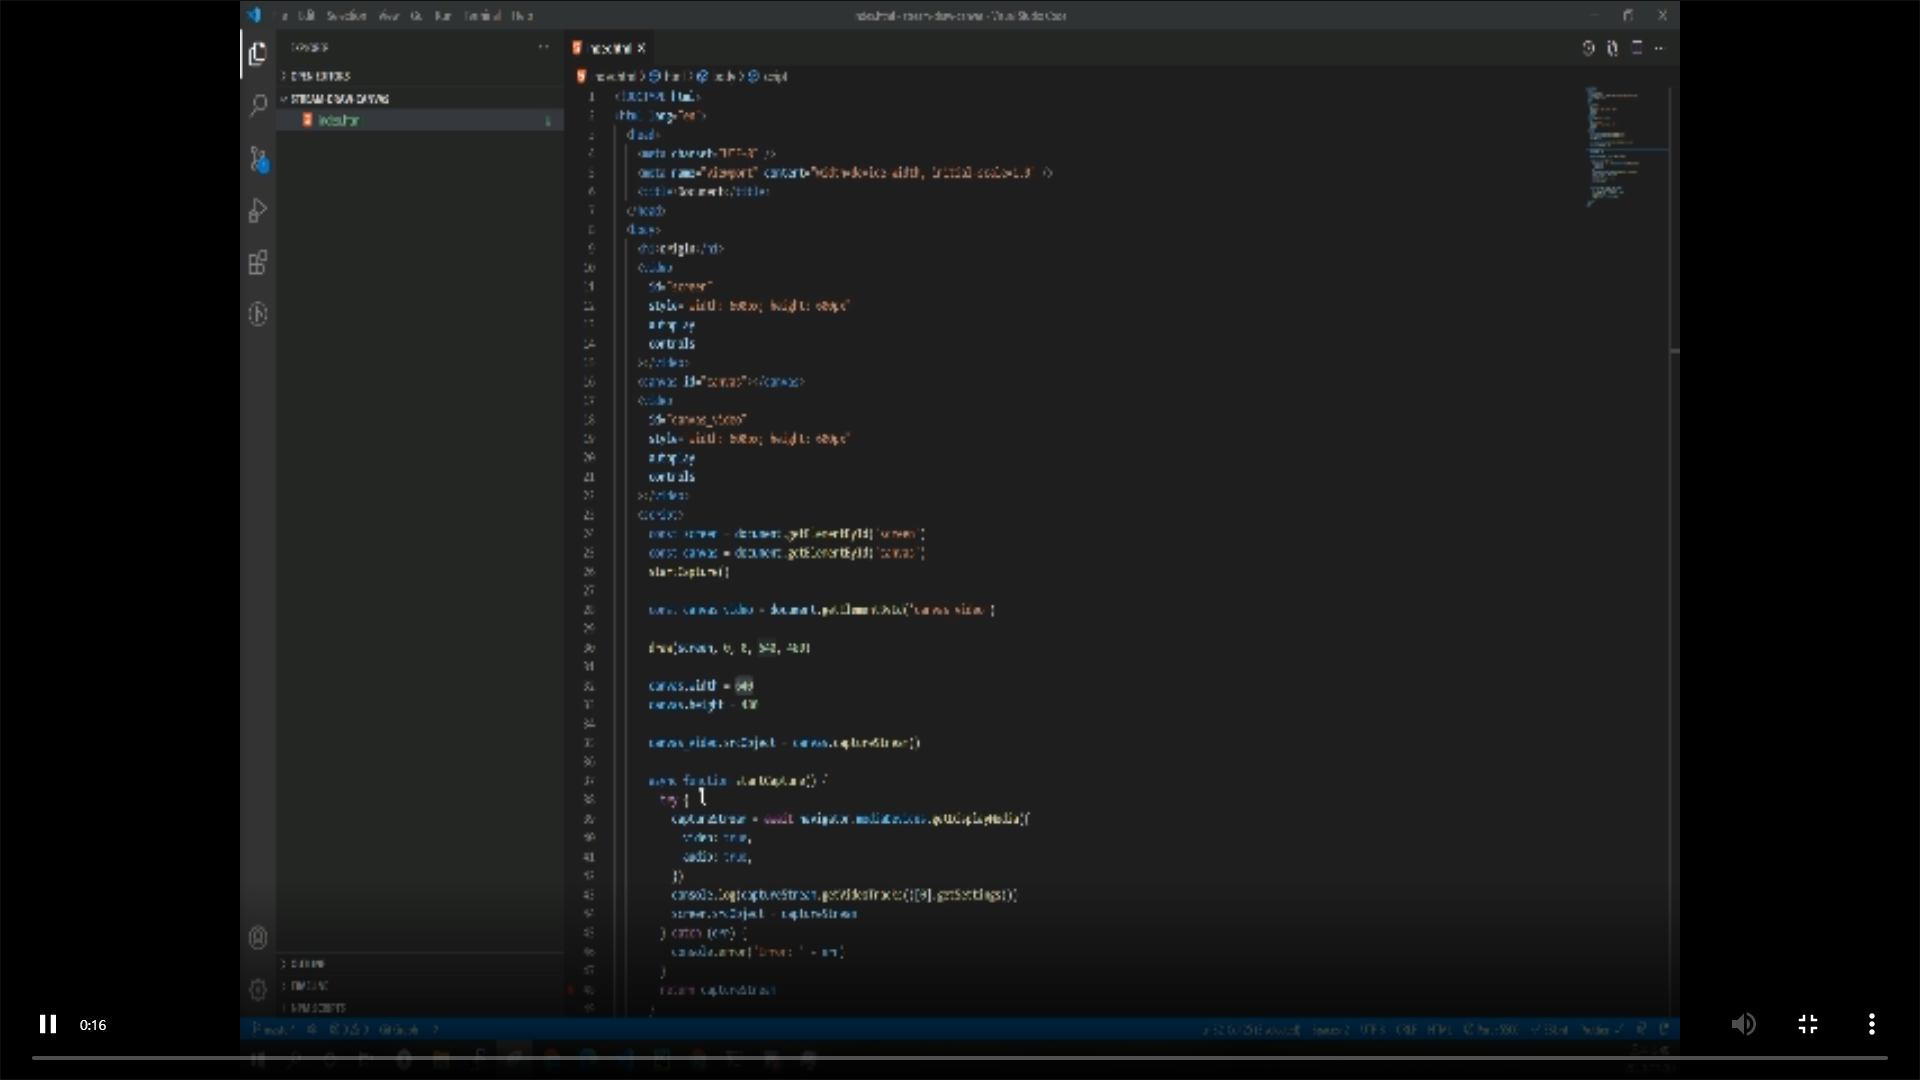The image size is (1920, 1080).
Task: Open the Search view in activity bar
Action: (258, 106)
